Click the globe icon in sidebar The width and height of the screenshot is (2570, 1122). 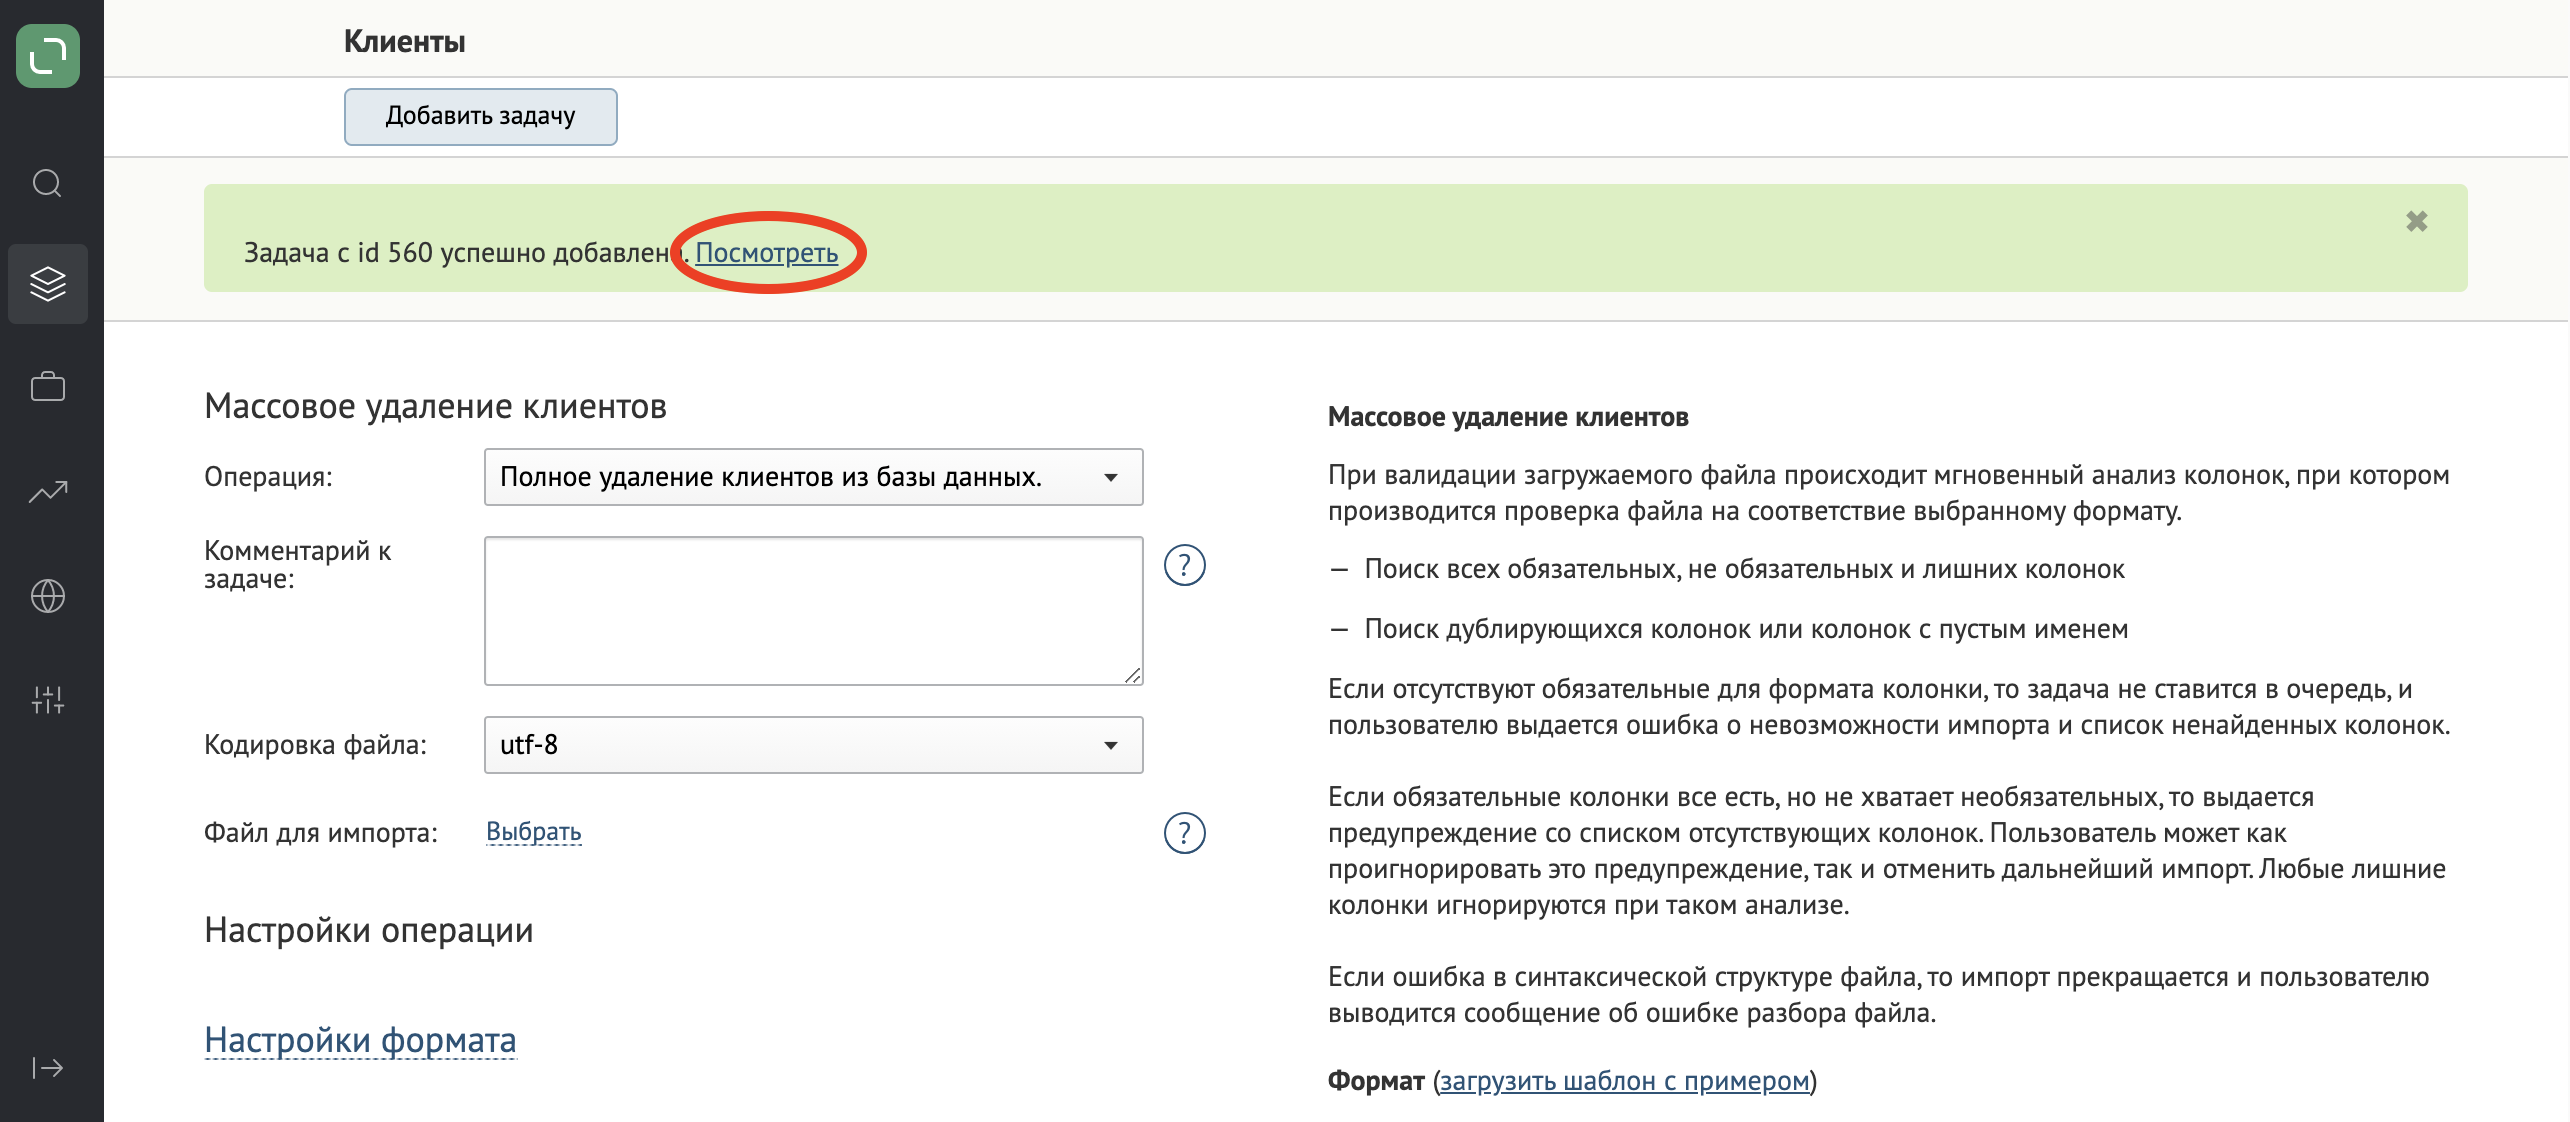(47, 596)
